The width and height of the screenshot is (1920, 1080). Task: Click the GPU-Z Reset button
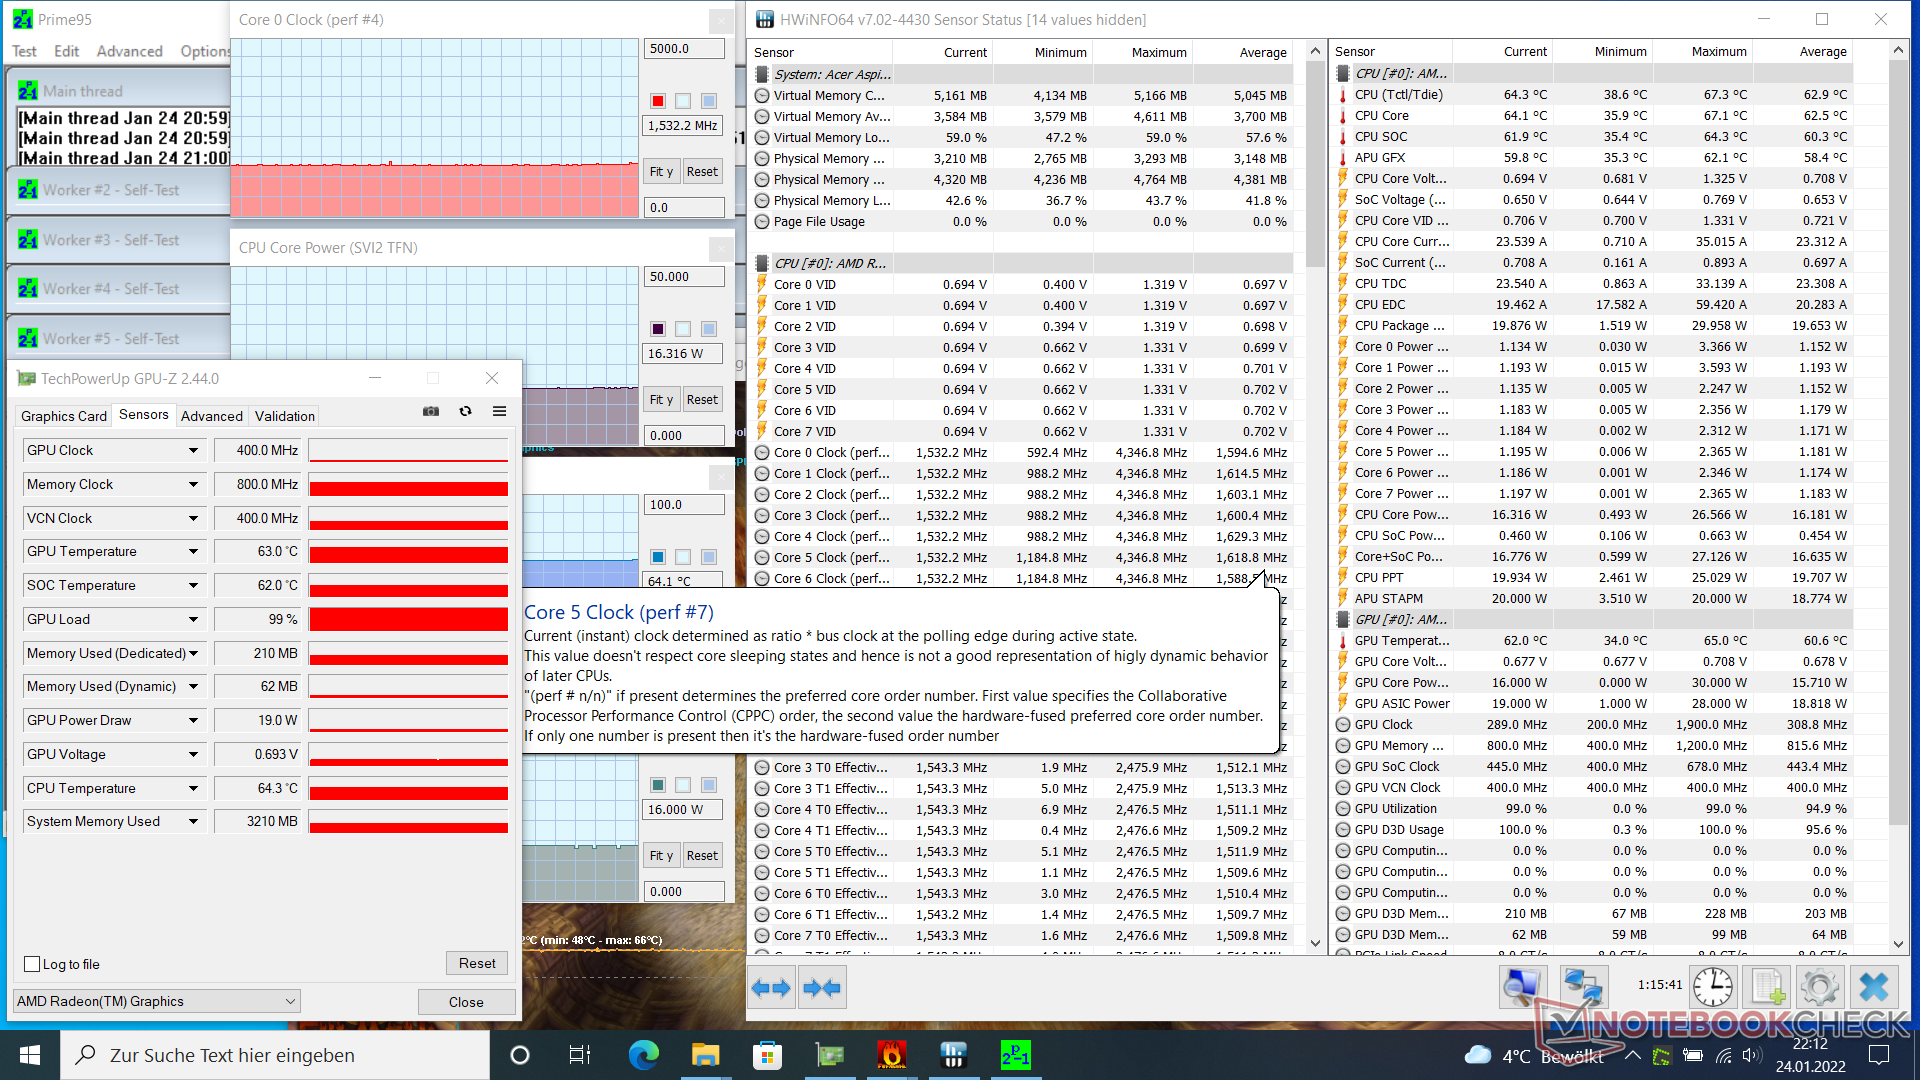point(477,963)
